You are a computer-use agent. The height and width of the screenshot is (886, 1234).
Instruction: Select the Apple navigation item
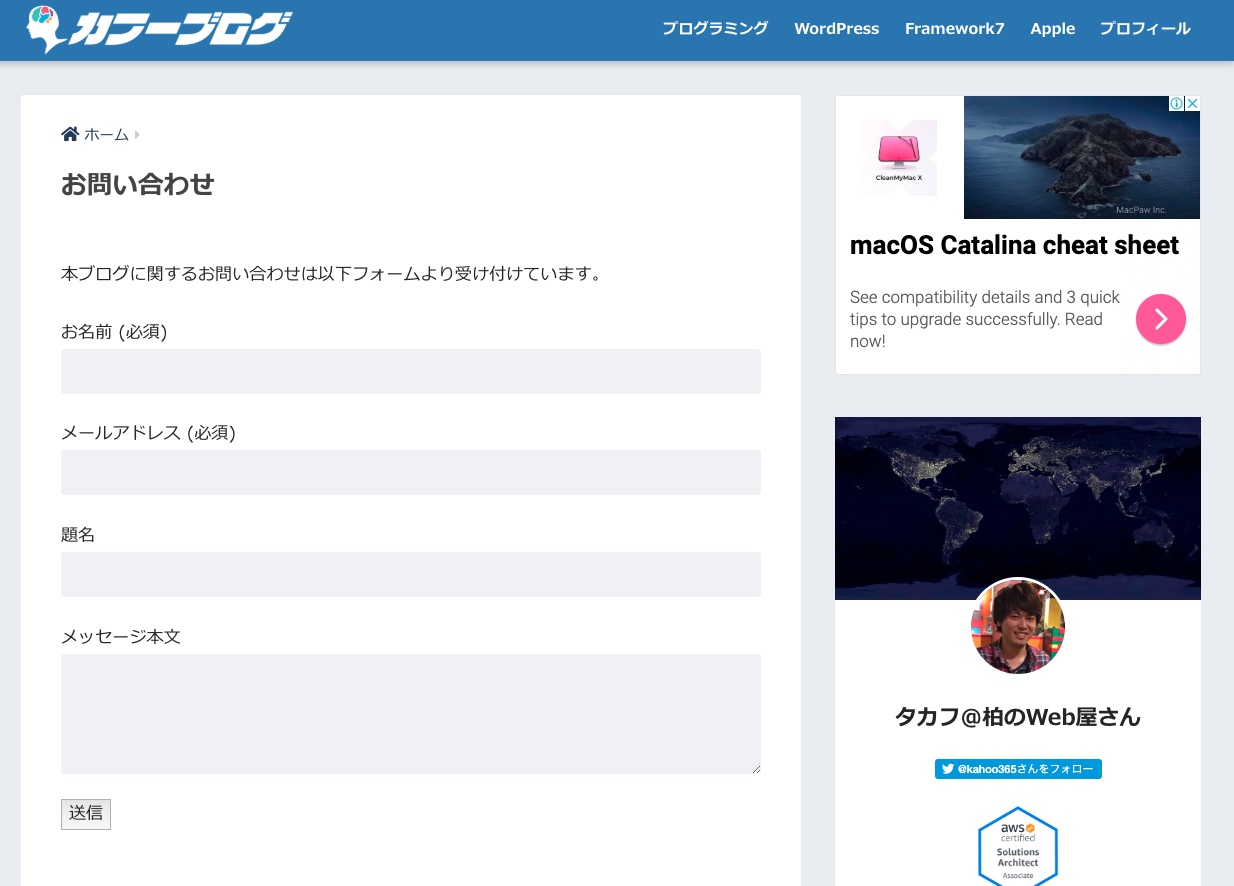(x=1052, y=29)
